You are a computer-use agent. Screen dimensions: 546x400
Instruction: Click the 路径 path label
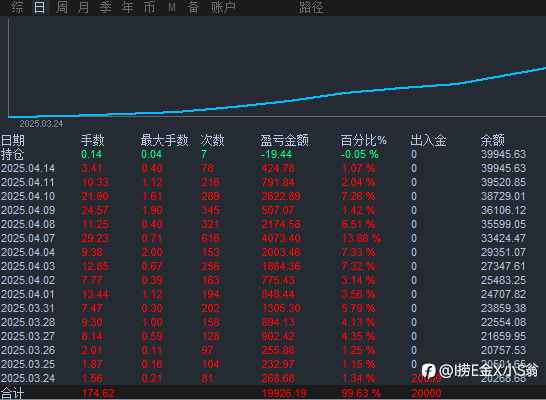[311, 7]
